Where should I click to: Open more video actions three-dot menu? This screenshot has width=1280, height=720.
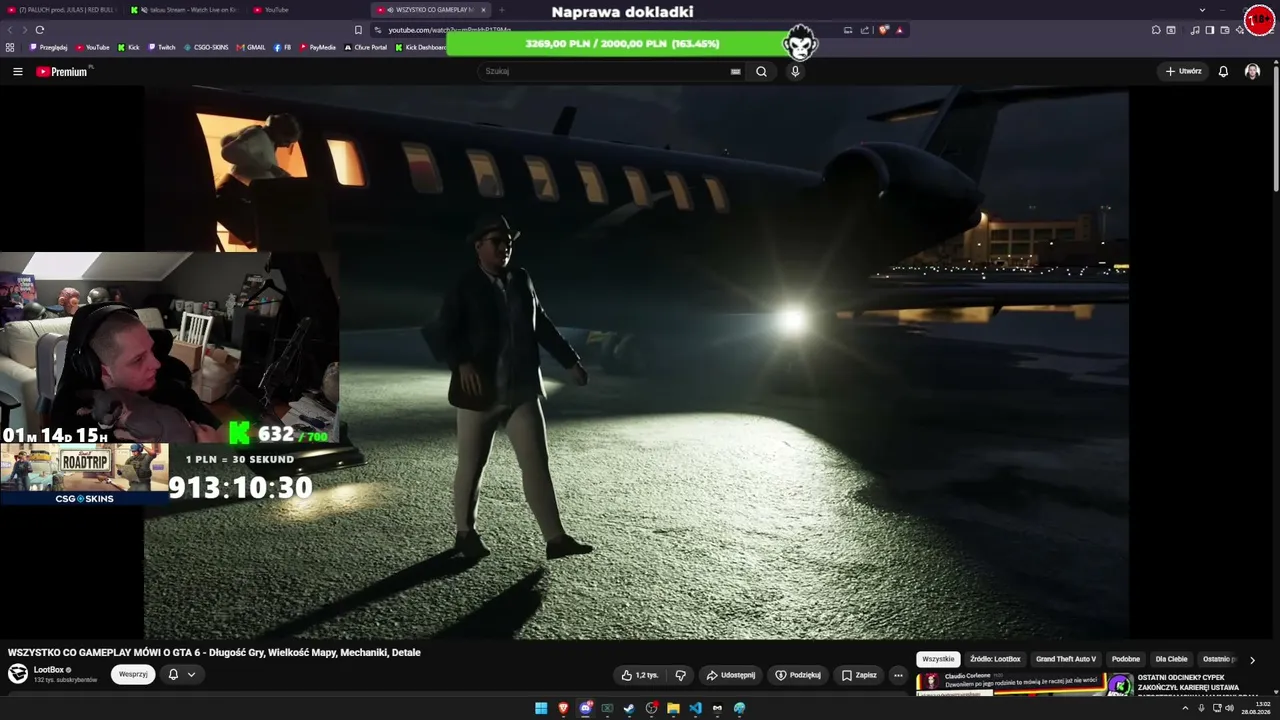click(x=897, y=675)
